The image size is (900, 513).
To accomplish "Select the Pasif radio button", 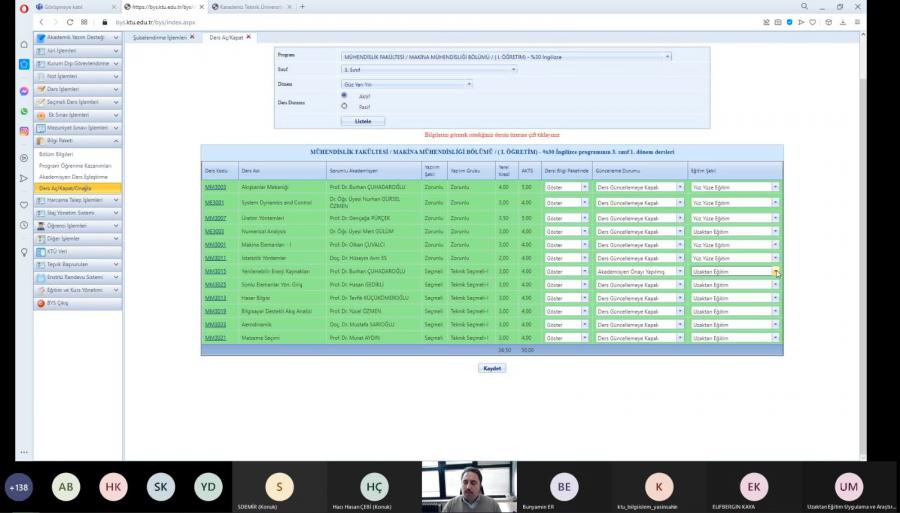I will 345,105.
